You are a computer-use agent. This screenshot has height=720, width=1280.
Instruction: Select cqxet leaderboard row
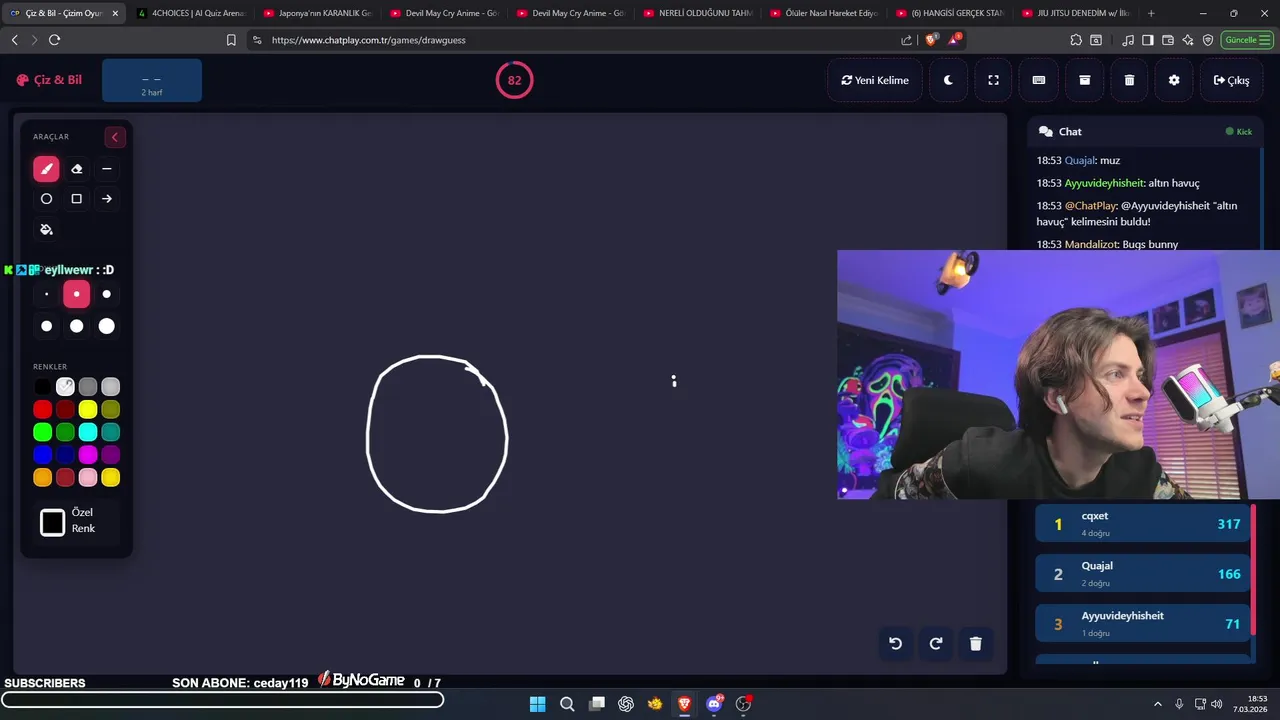click(1143, 524)
